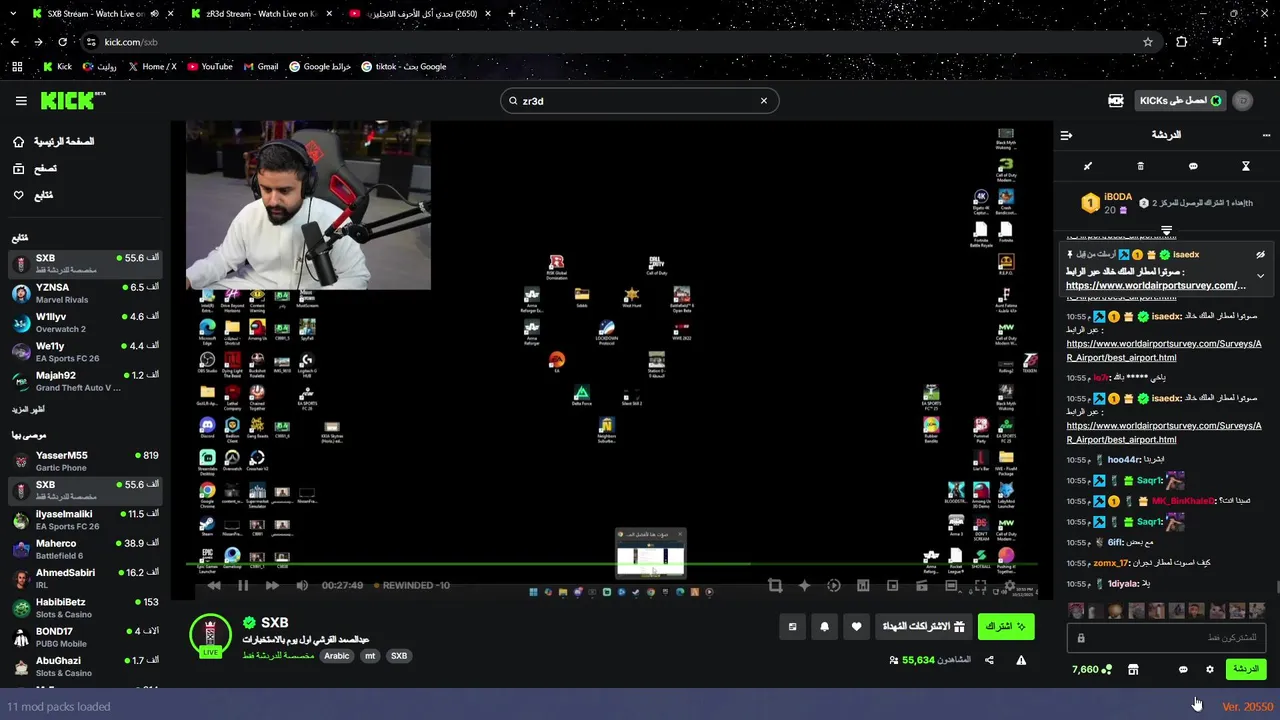Viewport: 1280px width, 720px height.
Task: Fast forward the stream player
Action: 272,586
